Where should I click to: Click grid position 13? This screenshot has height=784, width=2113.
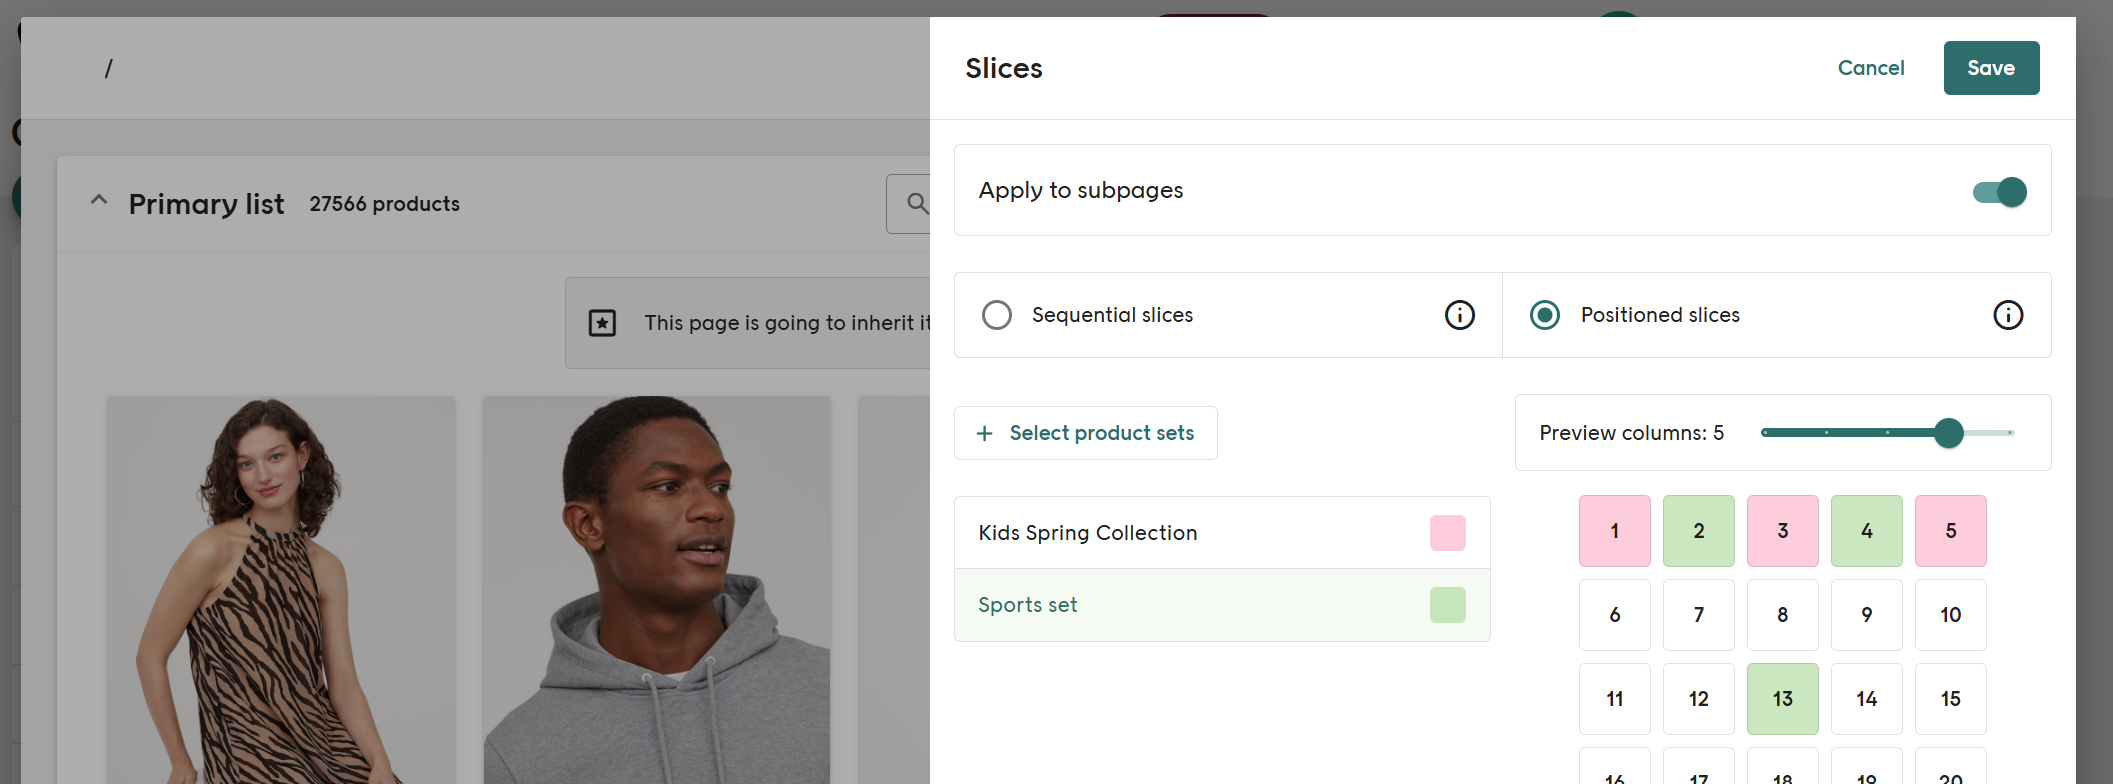click(1782, 699)
